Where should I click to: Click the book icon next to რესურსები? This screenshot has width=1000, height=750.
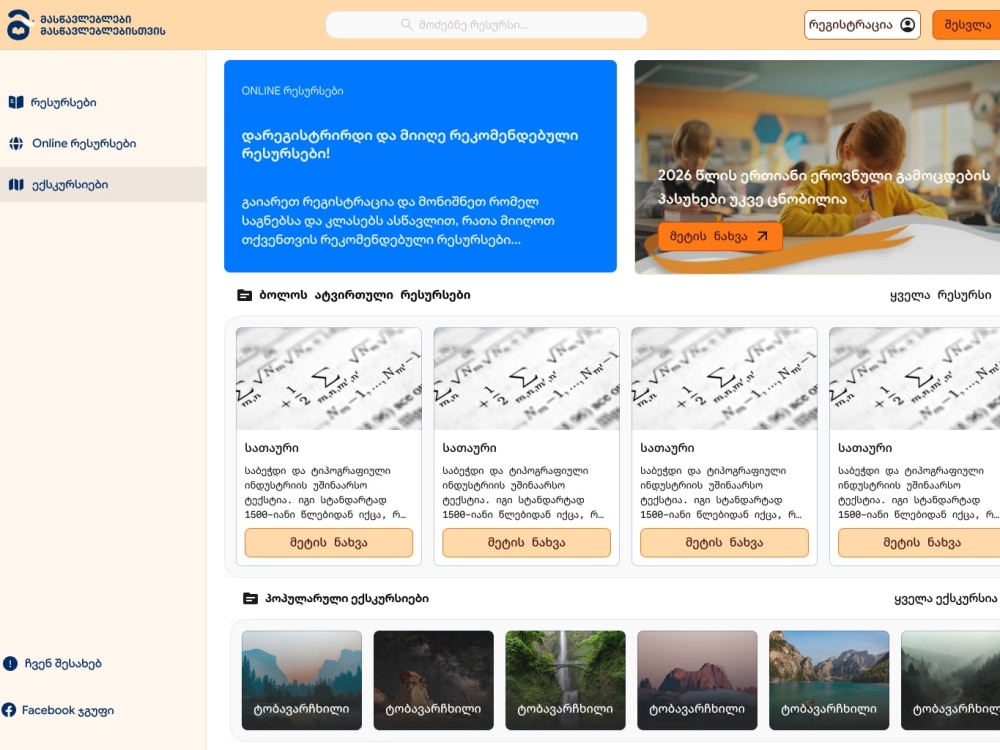pyautogui.click(x=16, y=102)
